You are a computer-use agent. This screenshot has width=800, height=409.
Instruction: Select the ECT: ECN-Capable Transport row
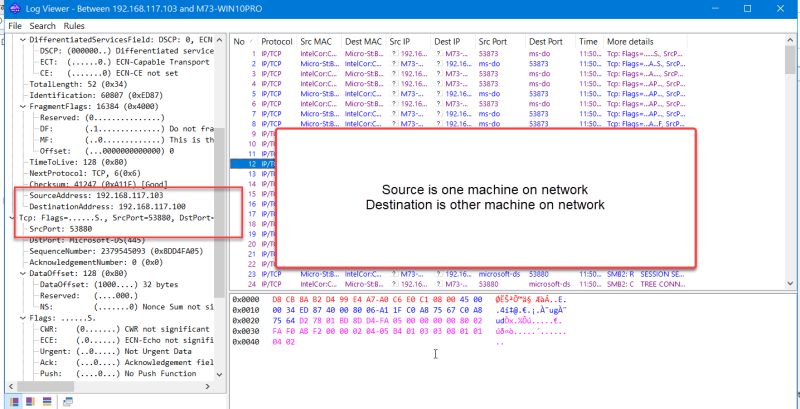point(124,62)
